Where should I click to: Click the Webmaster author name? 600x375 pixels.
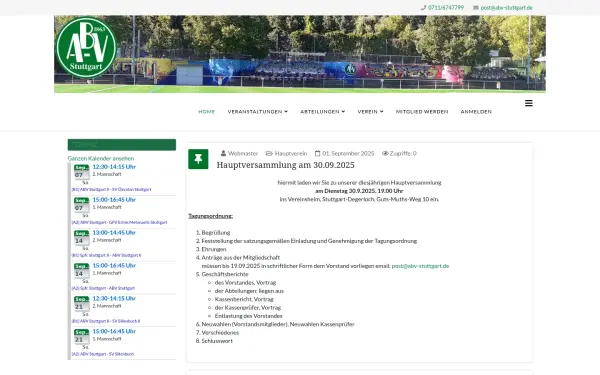tap(243, 153)
